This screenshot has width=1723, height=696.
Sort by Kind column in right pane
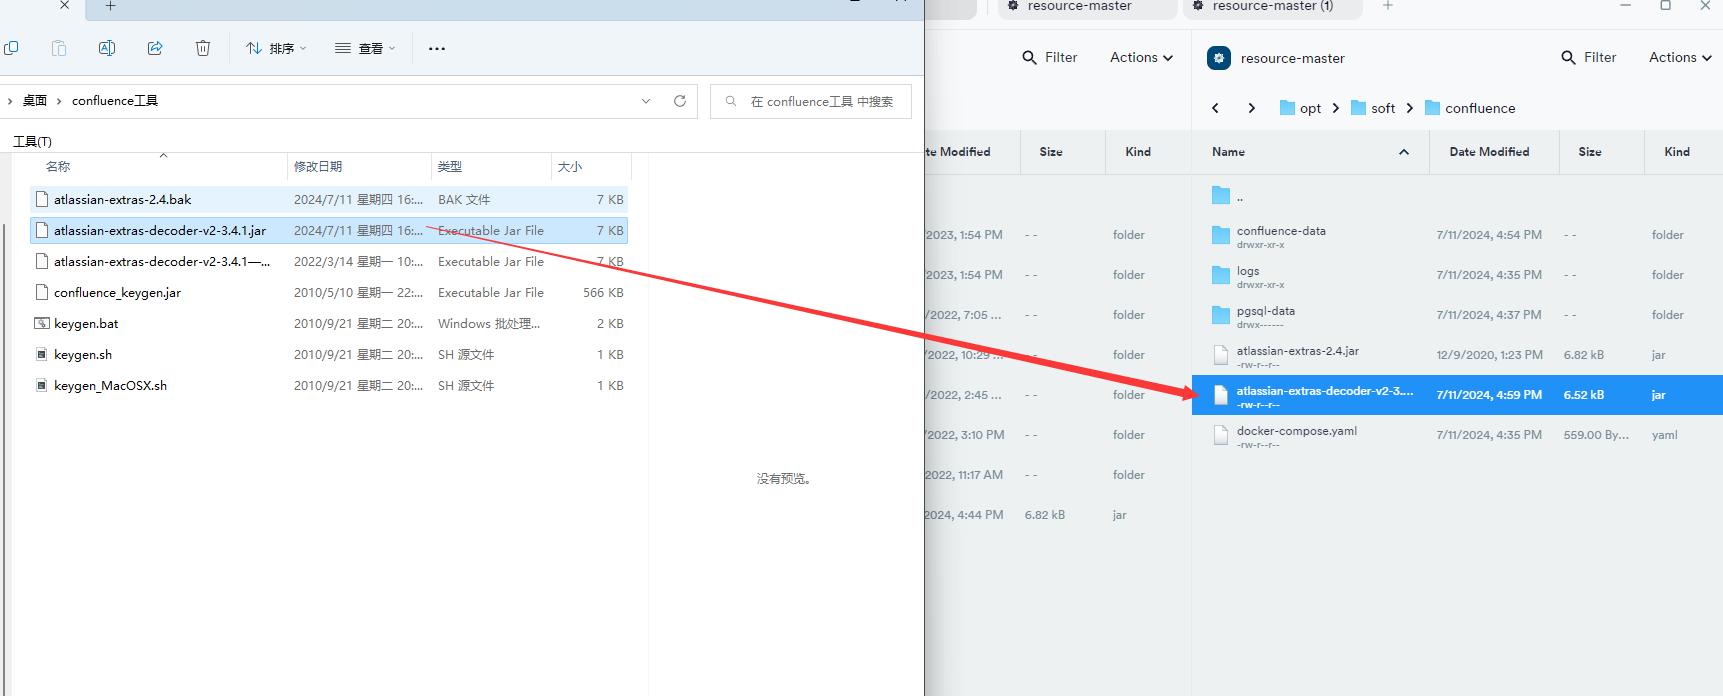1677,152
